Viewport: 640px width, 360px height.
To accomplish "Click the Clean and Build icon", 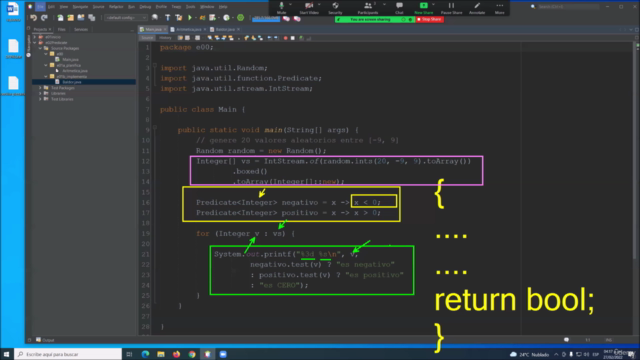I will (178, 18).
